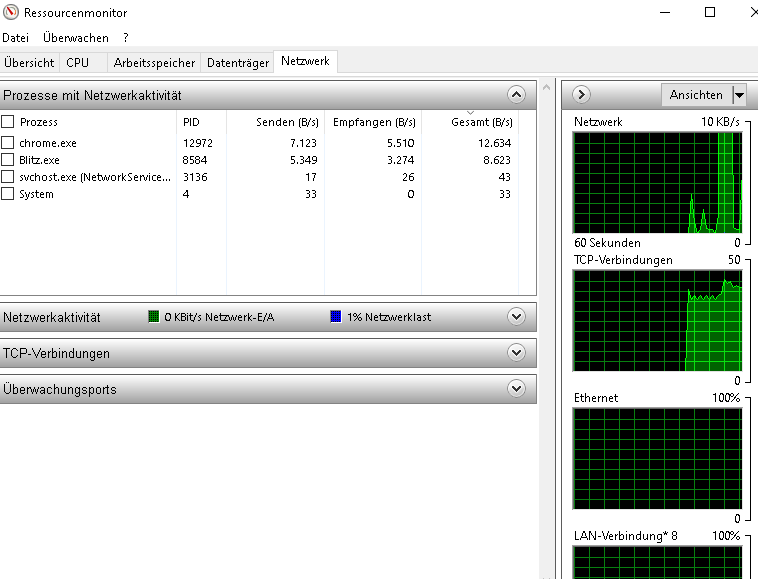Click the Ethernet utilization graph
The width and height of the screenshot is (758, 579).
coord(657,459)
